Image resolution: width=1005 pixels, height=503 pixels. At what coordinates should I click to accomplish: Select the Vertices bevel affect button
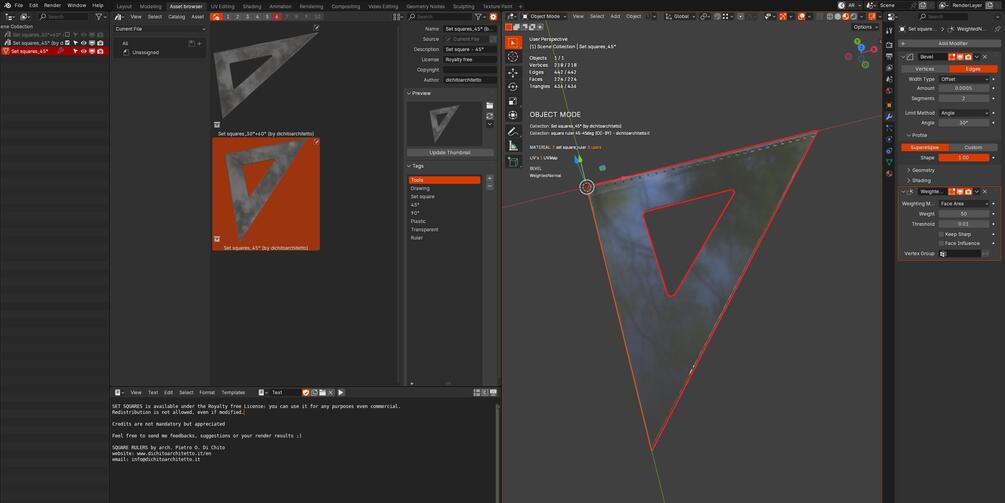(x=924, y=69)
